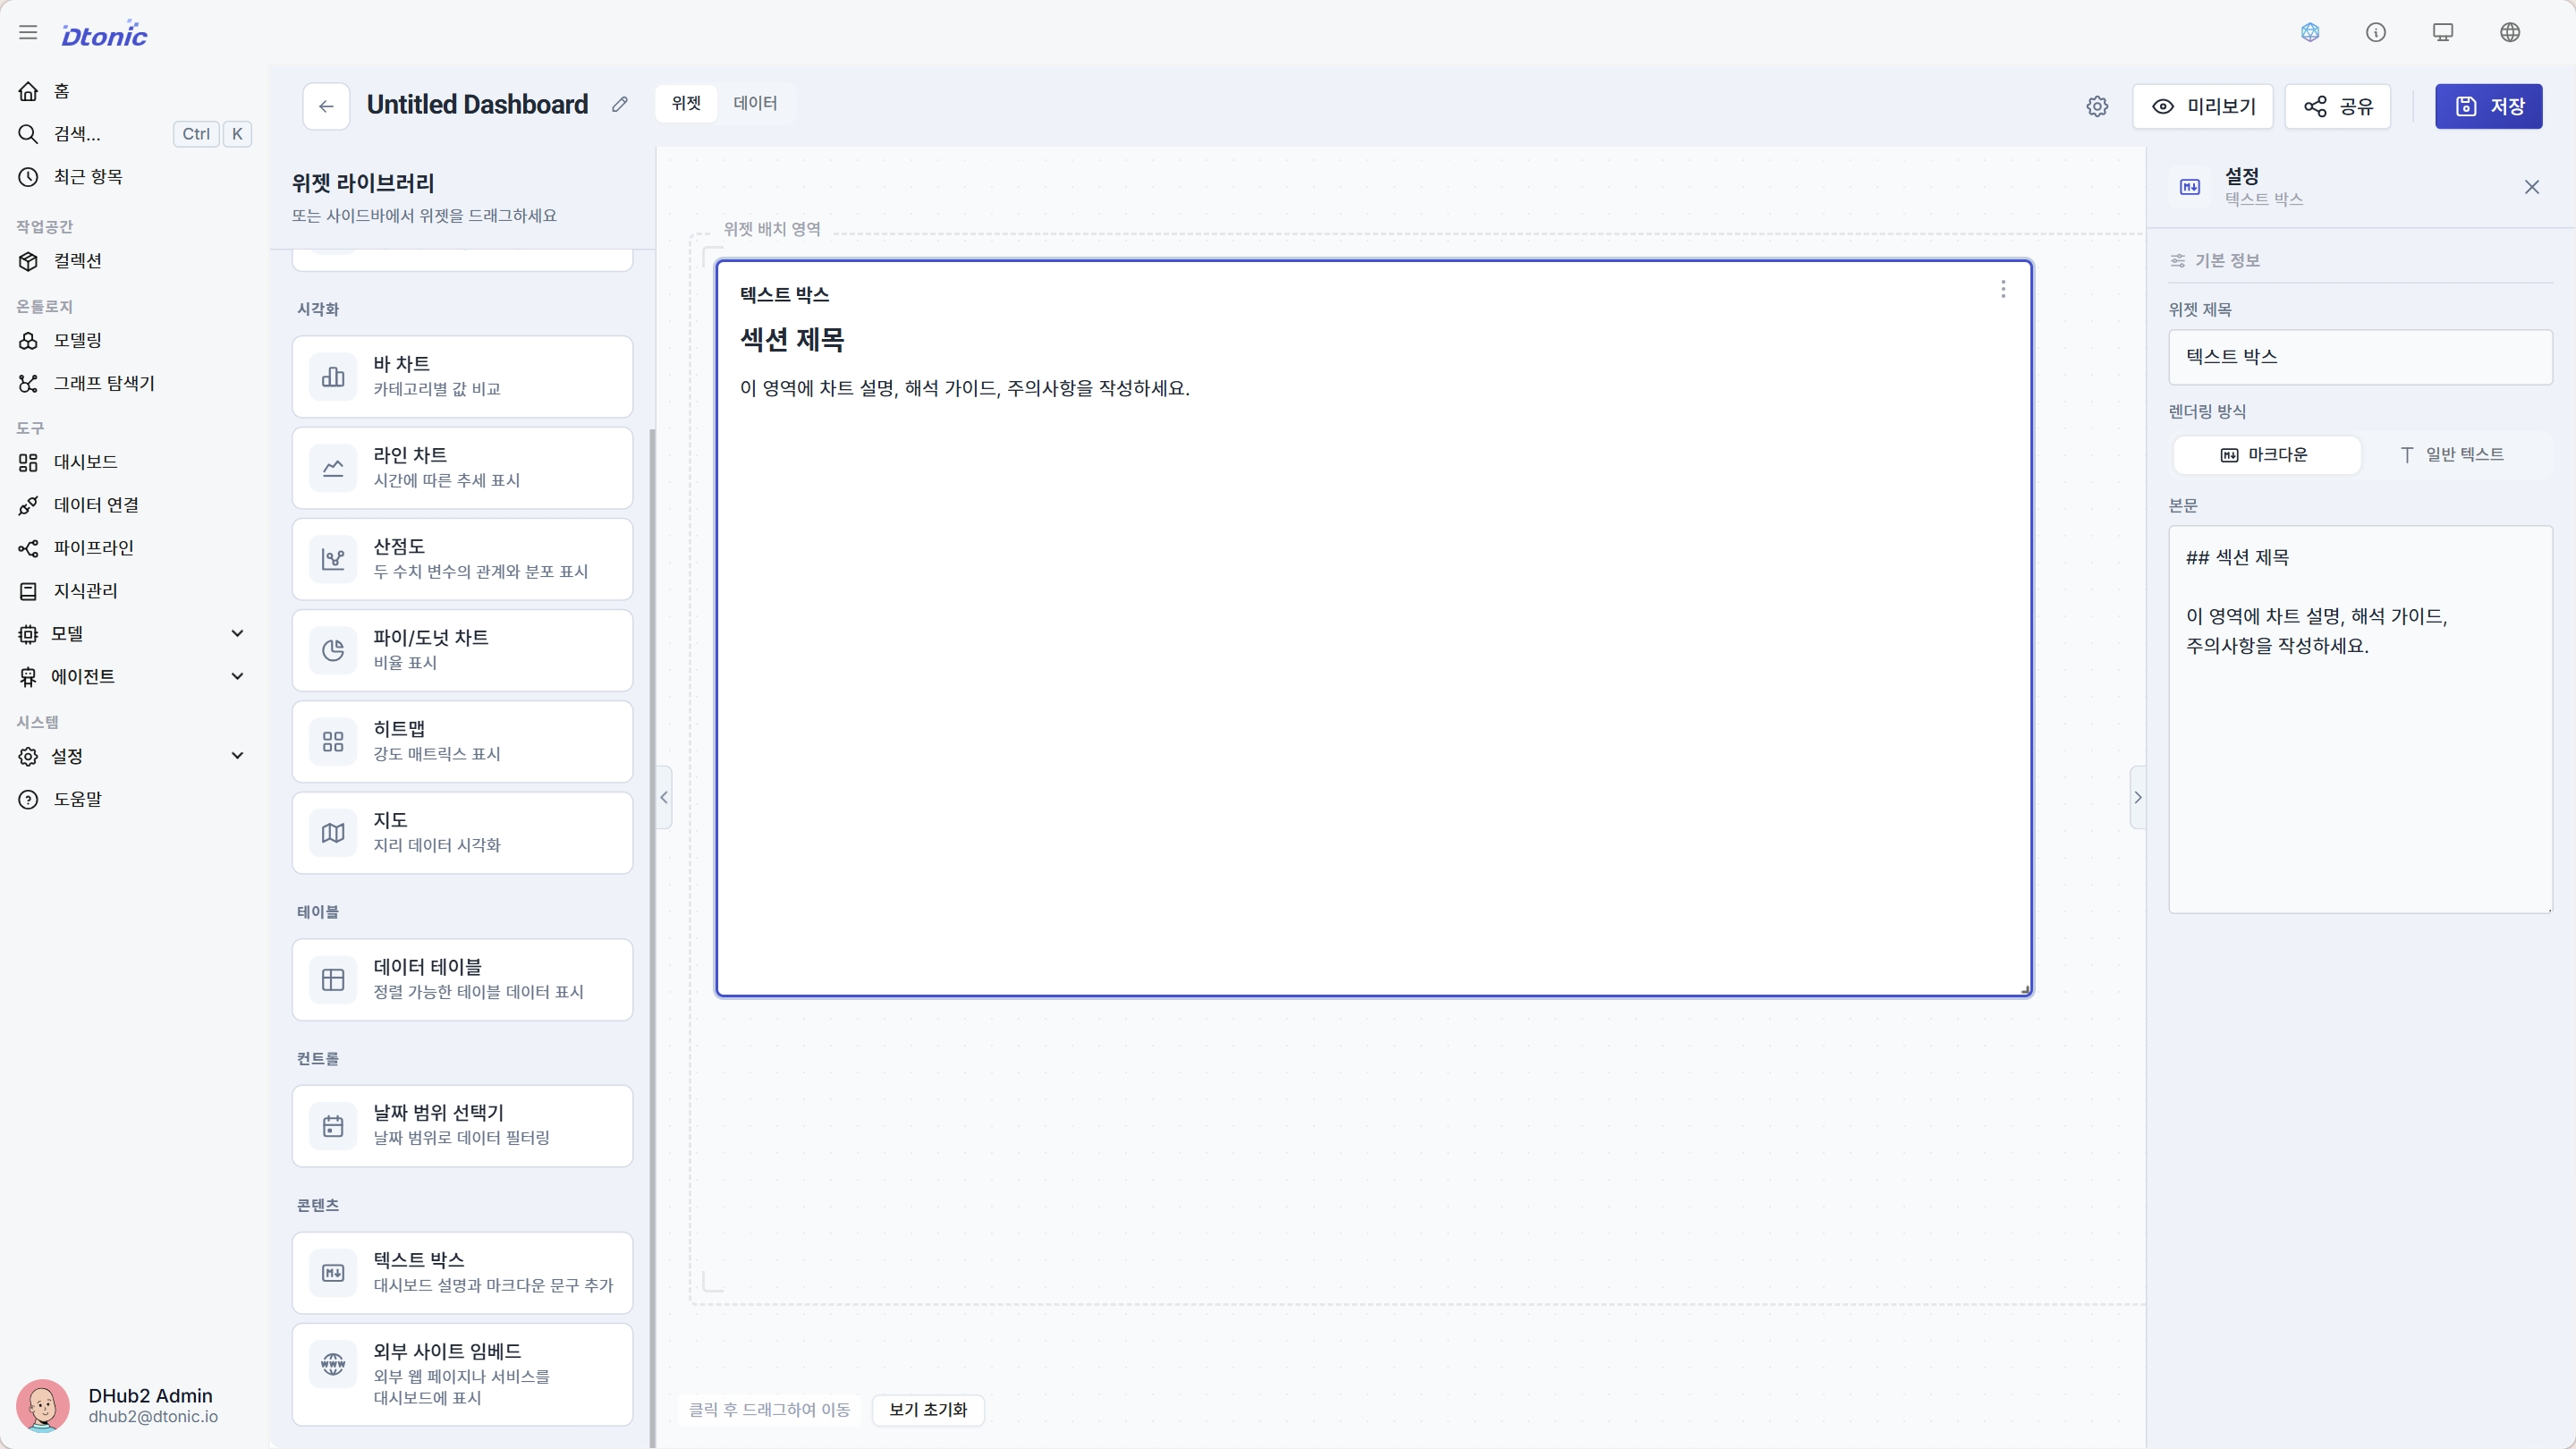The image size is (2576, 1449).
Task: Click the 본문 text area
Action: (2360, 720)
